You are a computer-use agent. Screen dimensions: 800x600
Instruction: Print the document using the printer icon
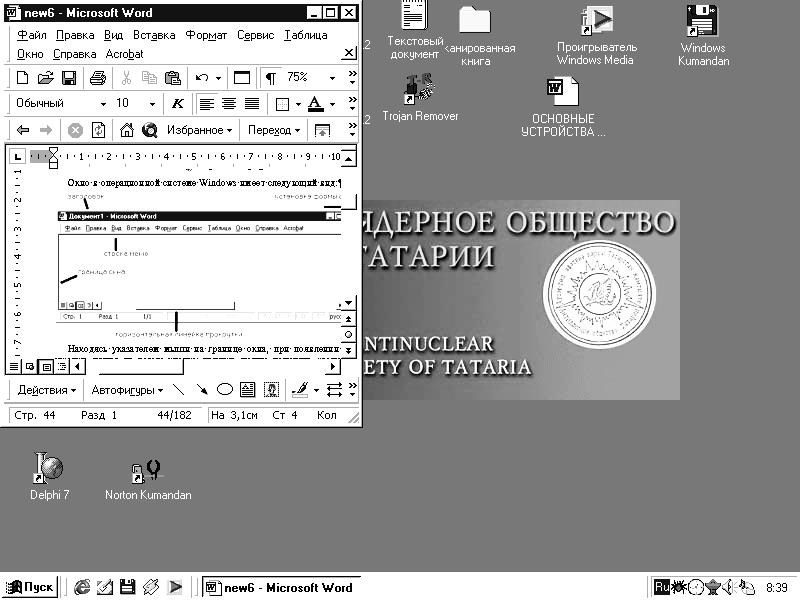(97, 78)
